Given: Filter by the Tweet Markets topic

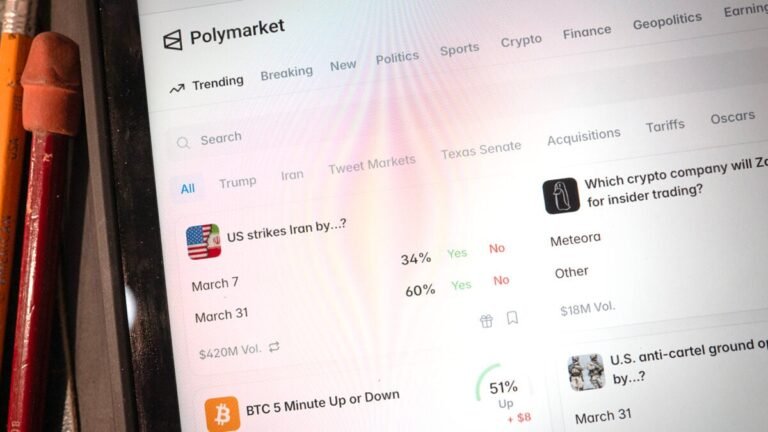Looking at the screenshot, I should click(x=372, y=165).
